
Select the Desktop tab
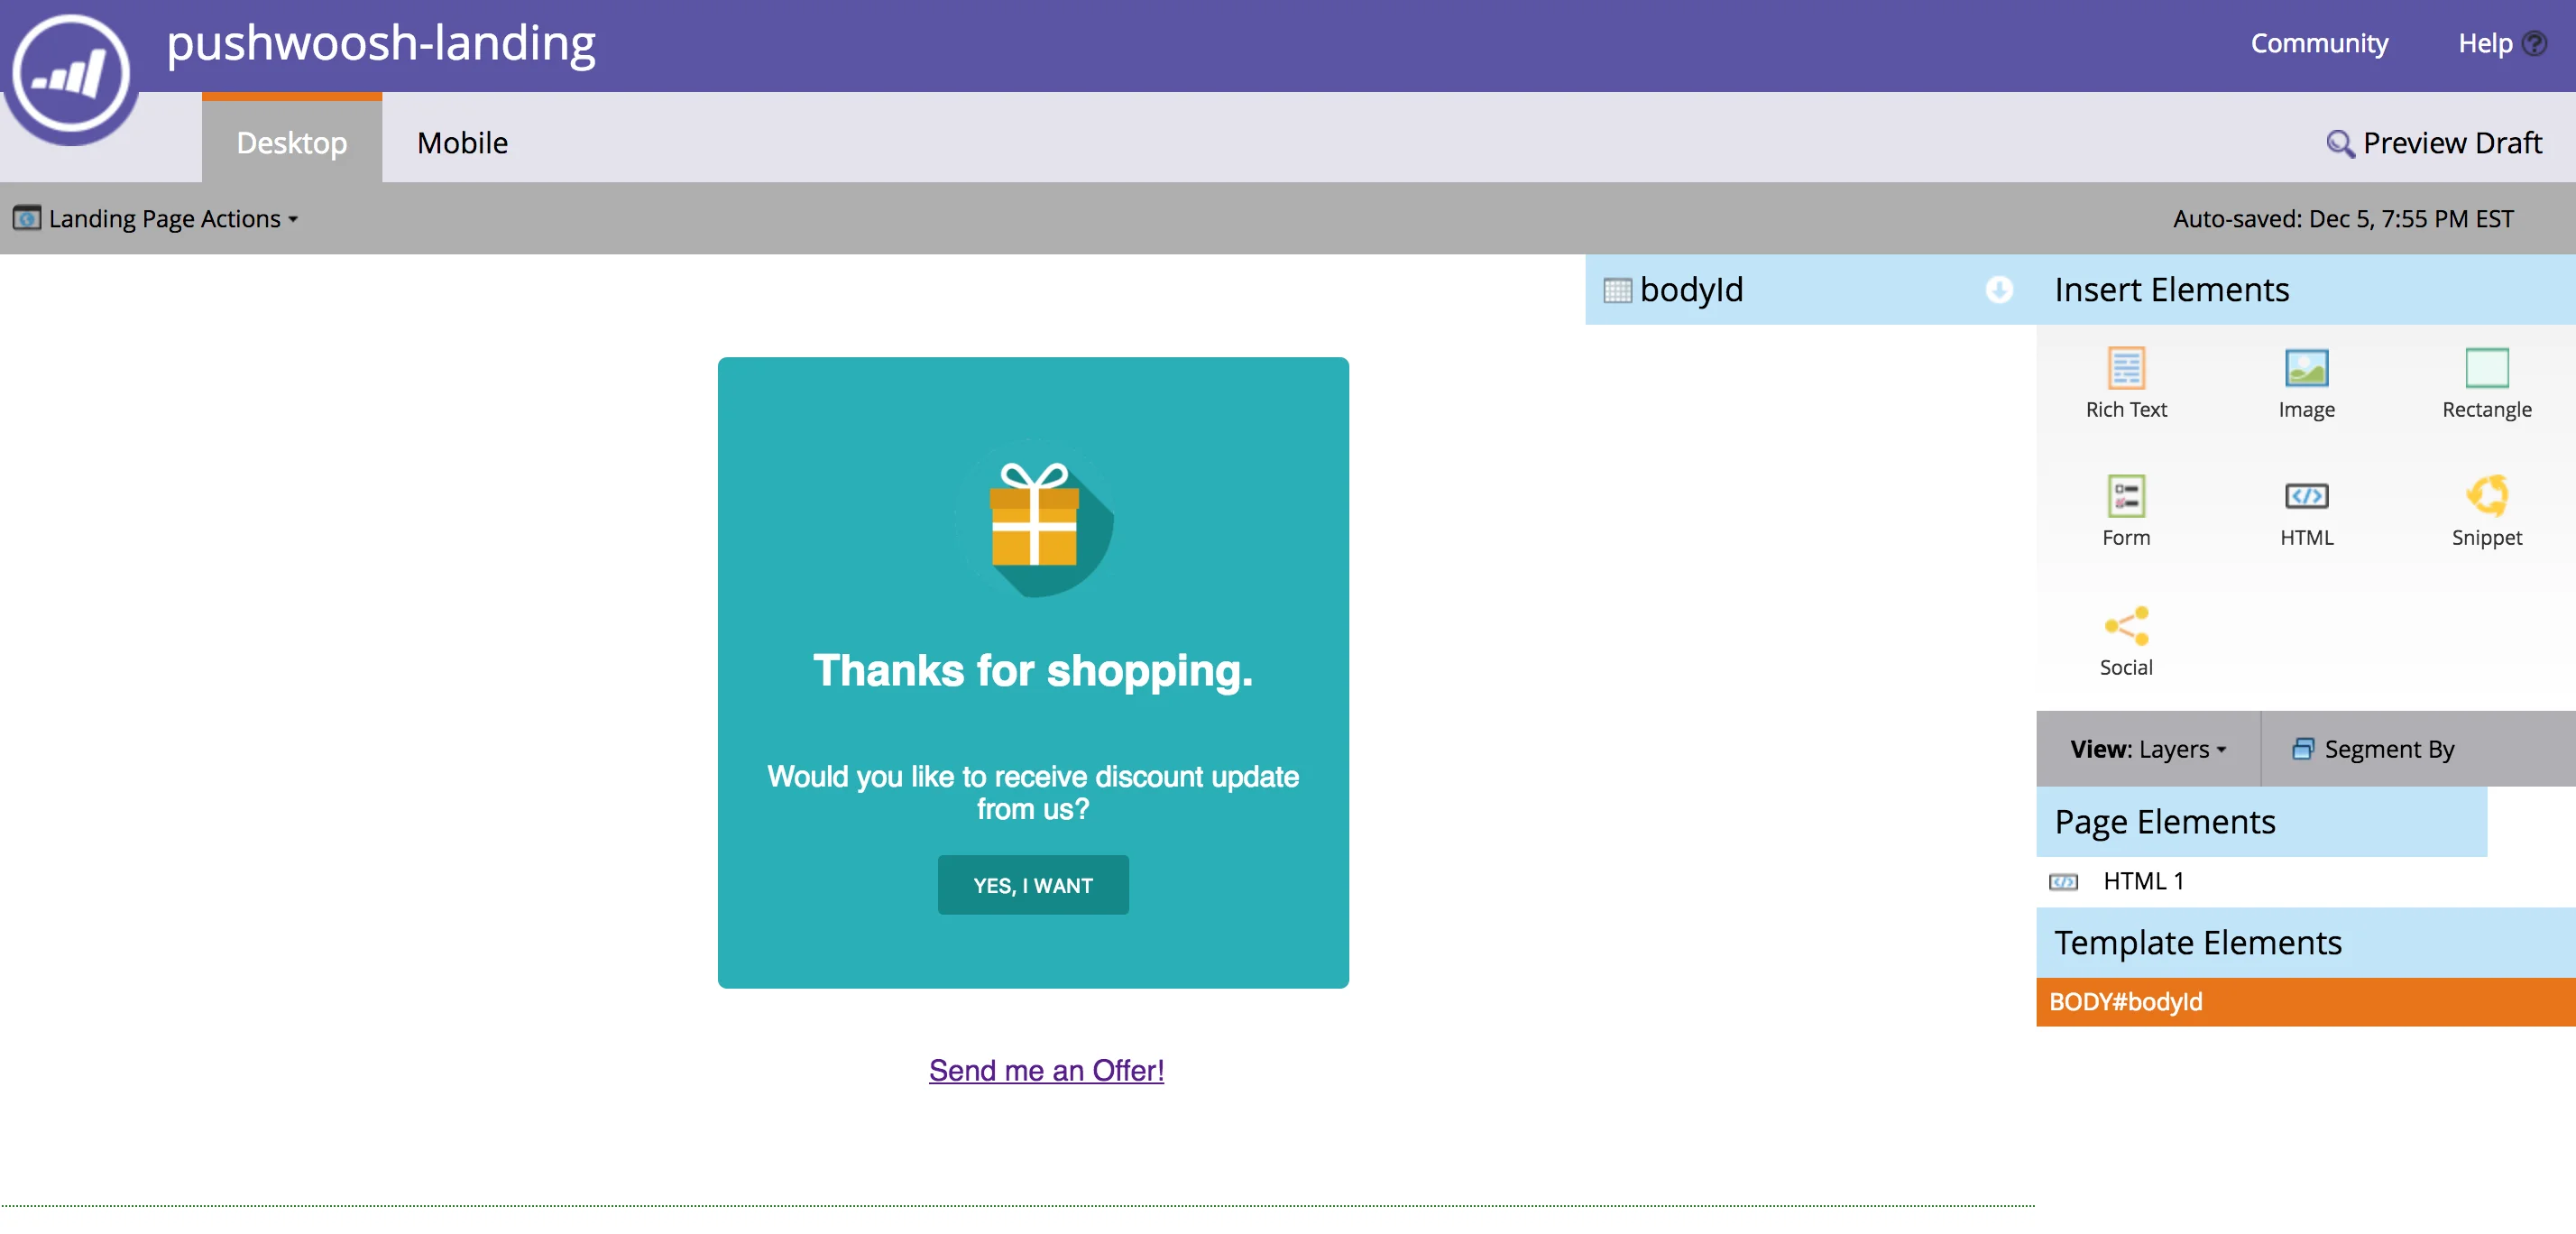coord(291,143)
